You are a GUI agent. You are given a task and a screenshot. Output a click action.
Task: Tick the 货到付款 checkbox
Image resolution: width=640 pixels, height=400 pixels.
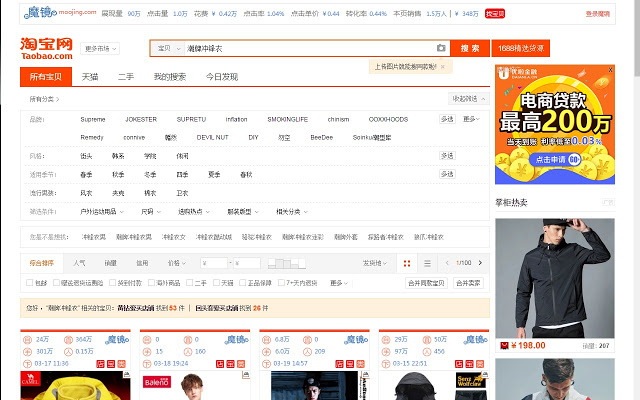[112, 282]
